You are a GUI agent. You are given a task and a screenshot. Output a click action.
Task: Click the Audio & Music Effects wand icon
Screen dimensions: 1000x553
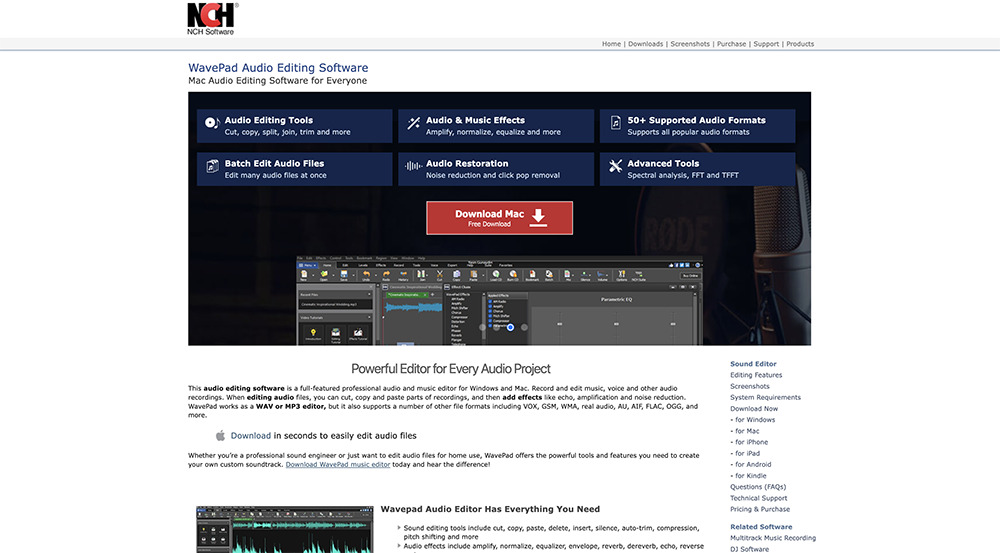pyautogui.click(x=412, y=124)
